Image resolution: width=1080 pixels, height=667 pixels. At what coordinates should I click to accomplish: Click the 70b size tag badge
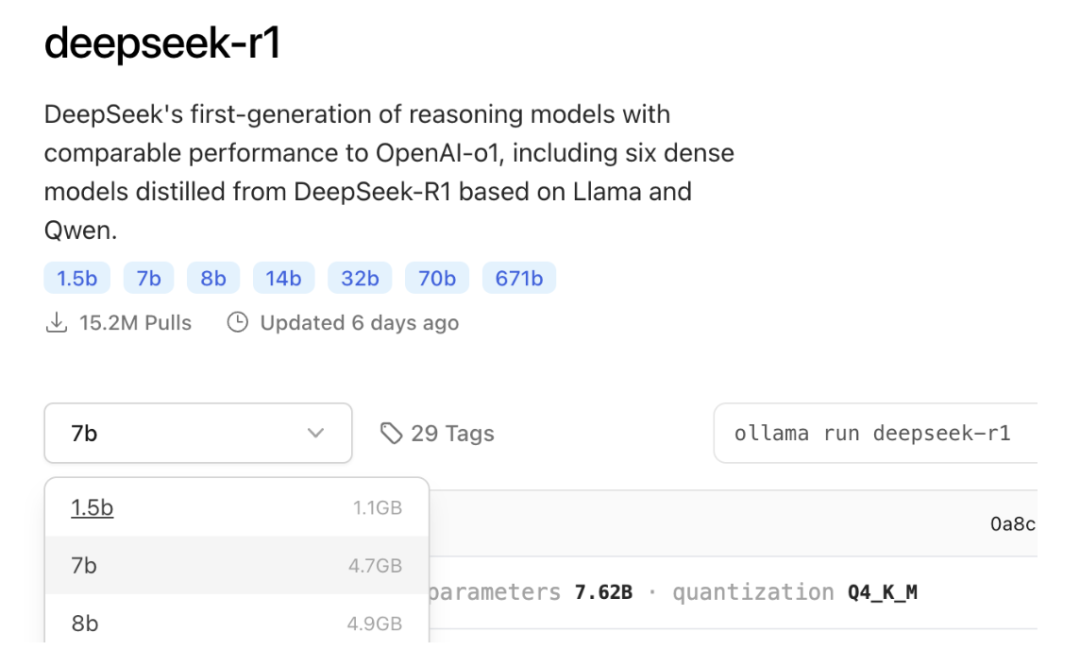(x=437, y=278)
